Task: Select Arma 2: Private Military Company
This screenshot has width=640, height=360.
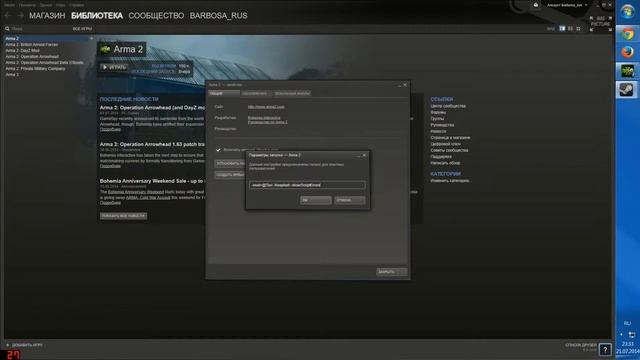Action: pyautogui.click(x=35, y=69)
